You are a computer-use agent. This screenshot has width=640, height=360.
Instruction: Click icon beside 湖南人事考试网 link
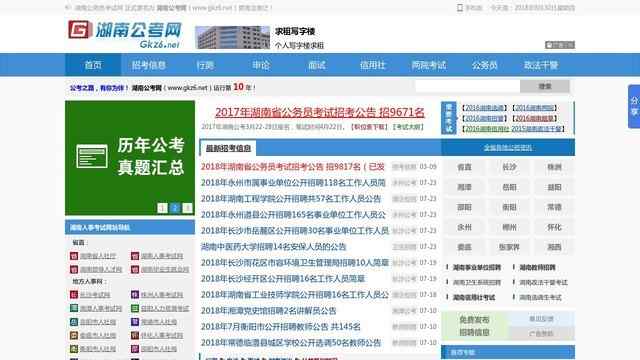click(x=135, y=256)
